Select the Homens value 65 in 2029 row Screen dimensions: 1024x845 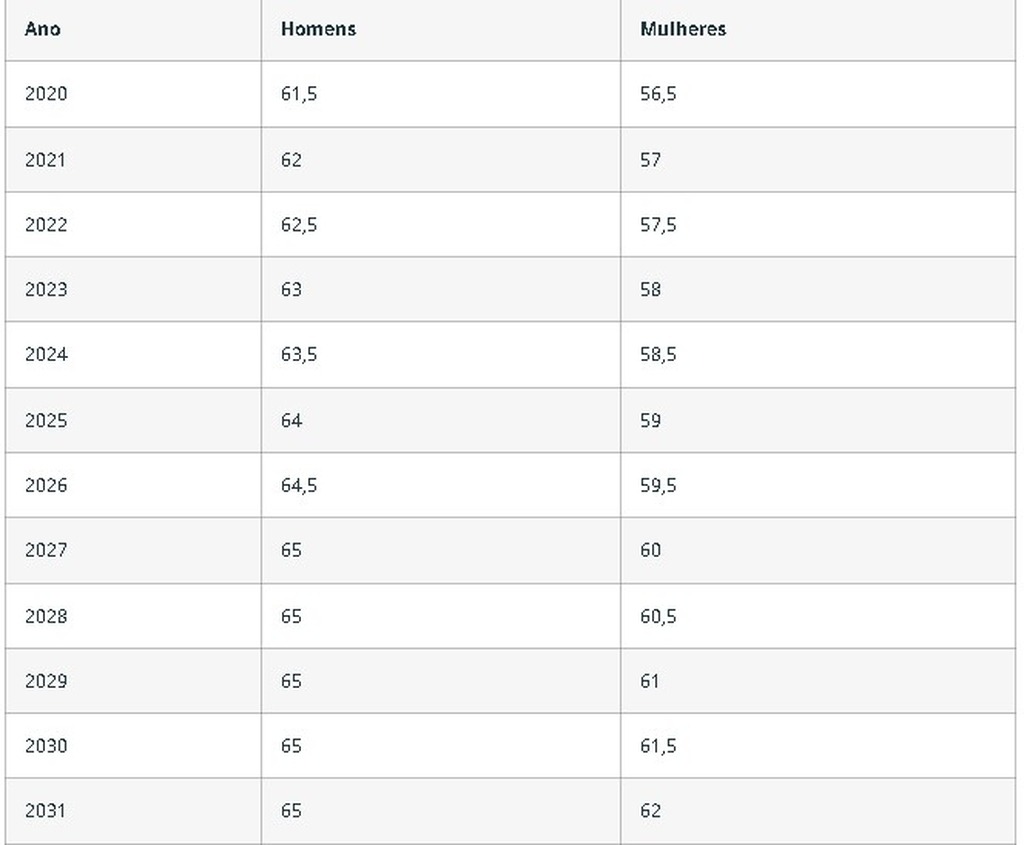pos(291,681)
